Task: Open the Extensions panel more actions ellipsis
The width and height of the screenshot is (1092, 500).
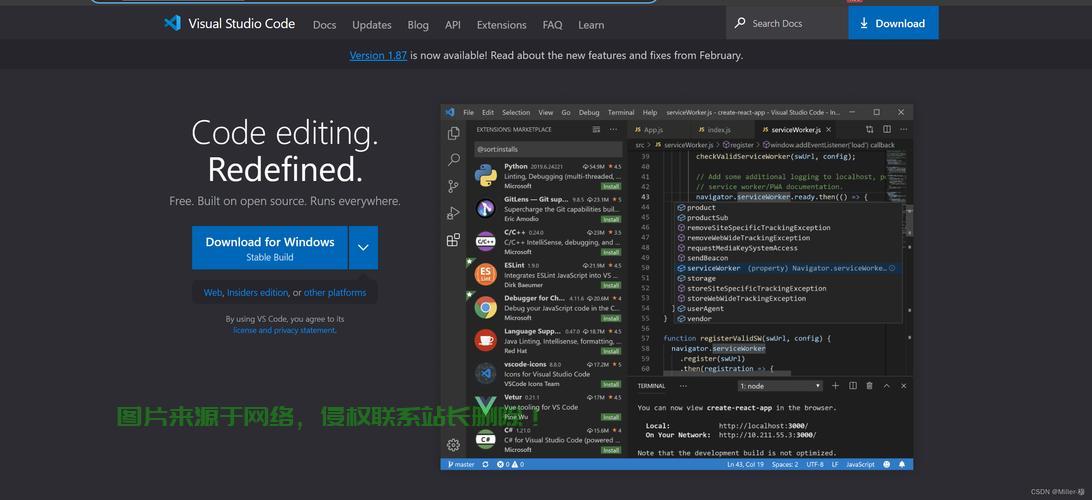Action: click(613, 130)
